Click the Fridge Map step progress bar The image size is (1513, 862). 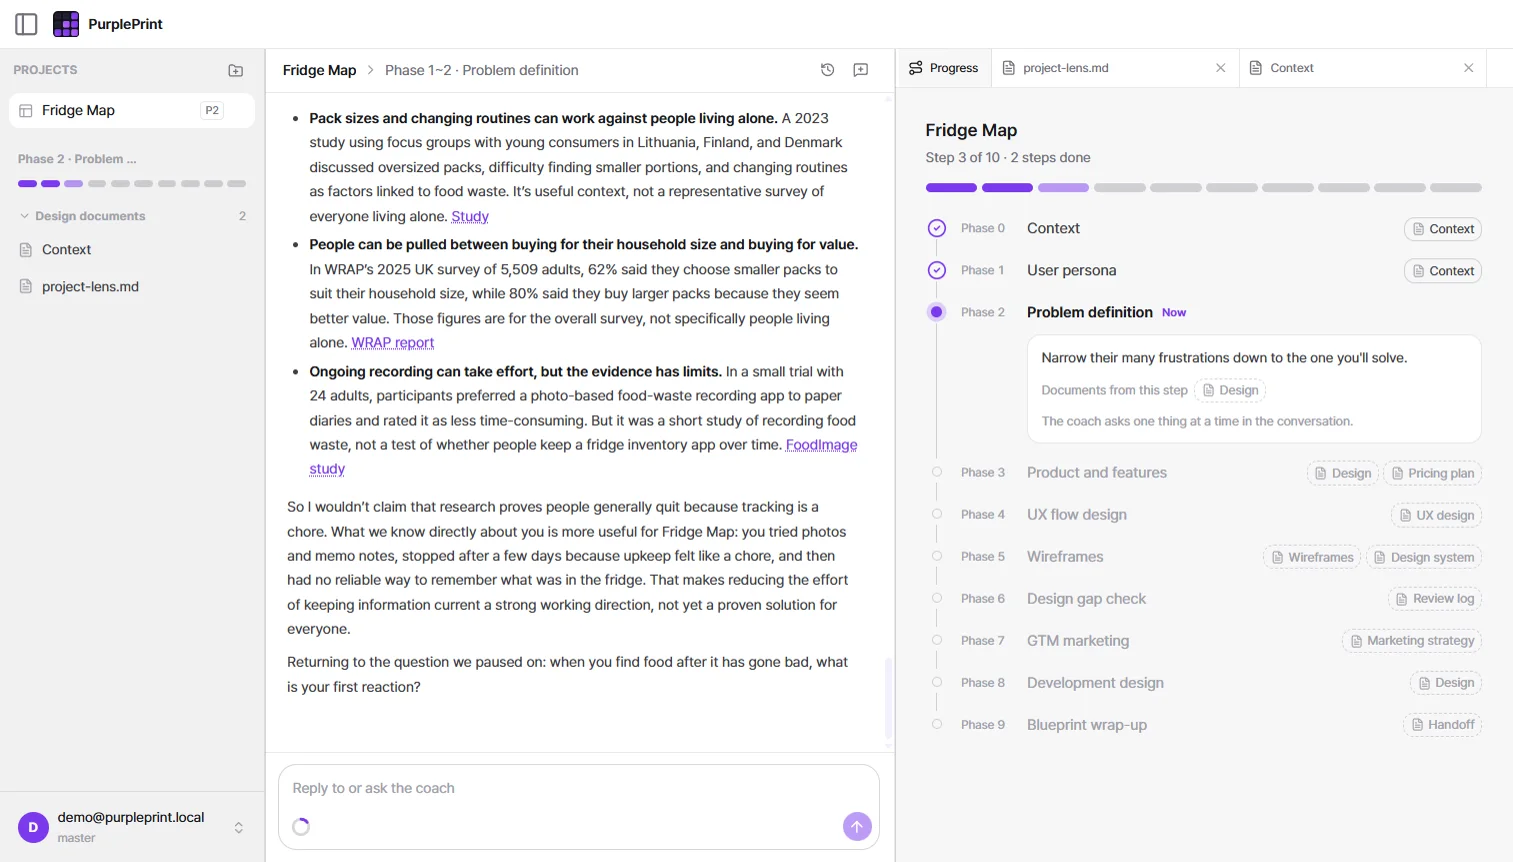(x=1203, y=188)
